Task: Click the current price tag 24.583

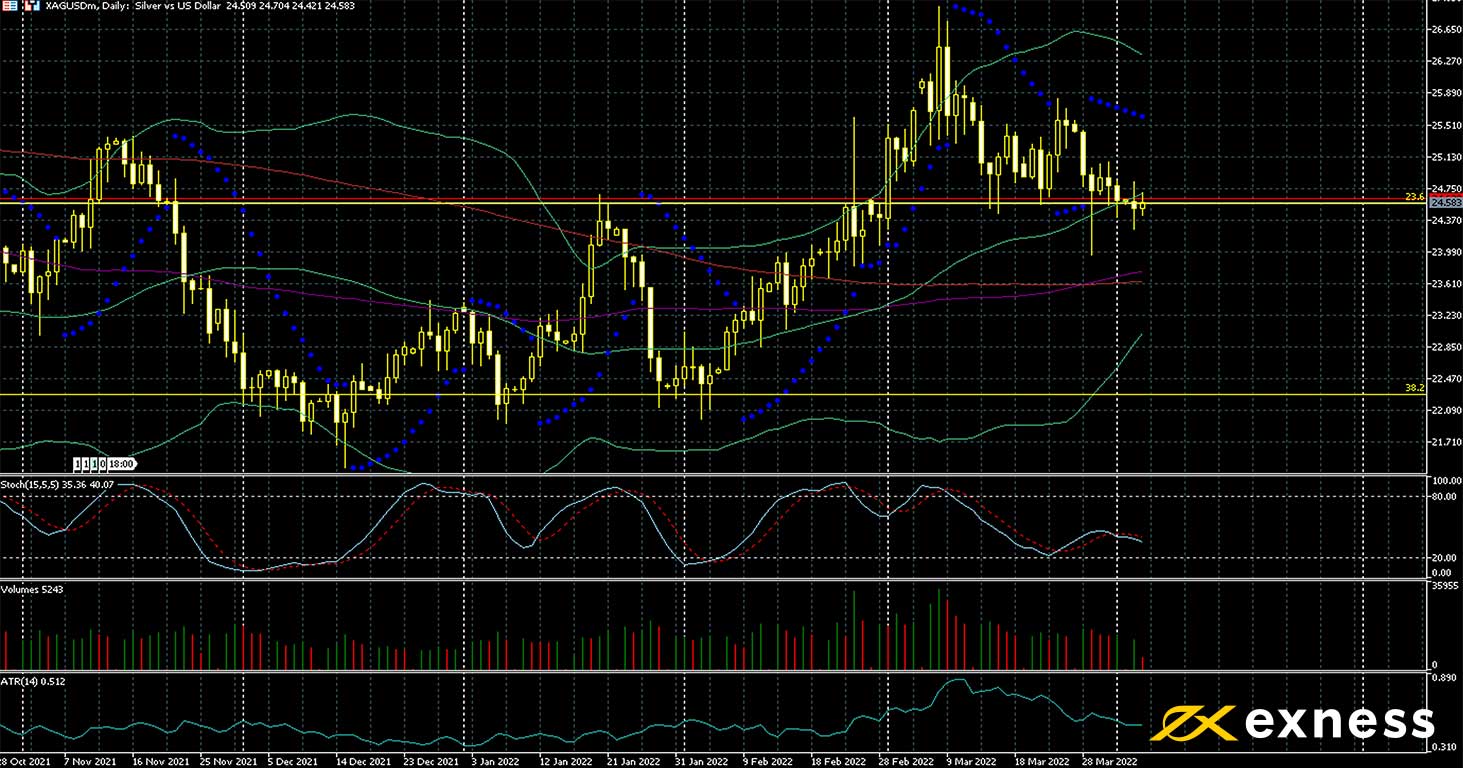Action: click(x=1445, y=202)
